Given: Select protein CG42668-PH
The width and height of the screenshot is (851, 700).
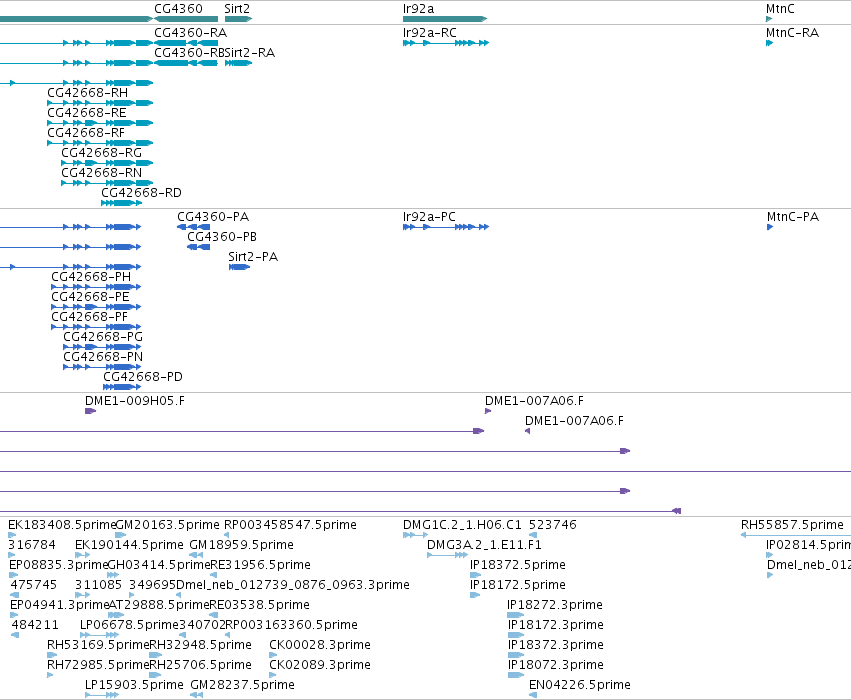Looking at the screenshot, I should coord(91,277).
